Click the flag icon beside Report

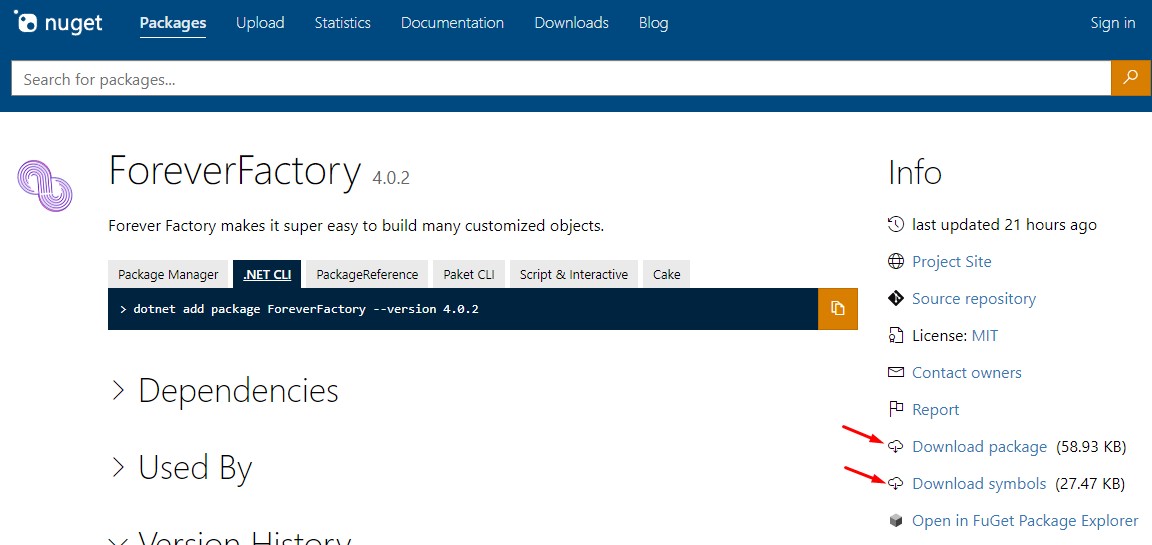(896, 409)
